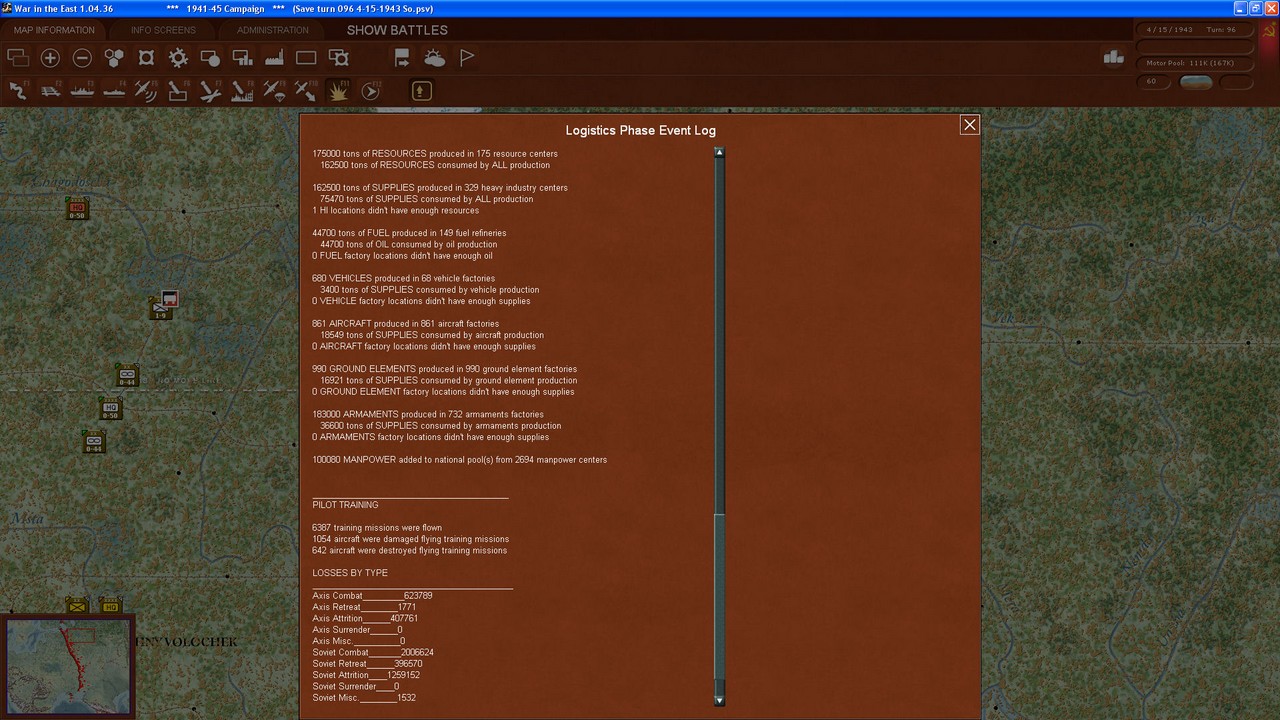Select the F5 air recon icon
The height and width of the screenshot is (720, 1280).
146,91
